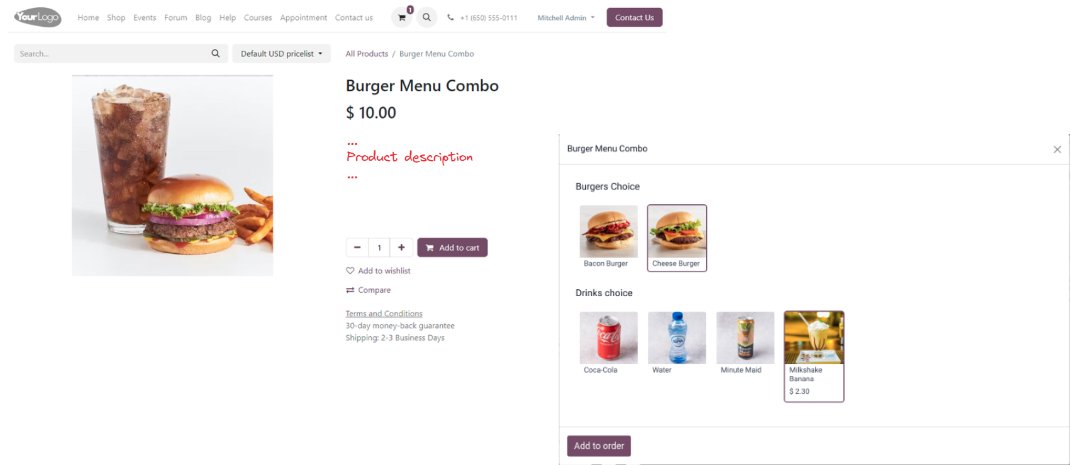Increase quantity with the plus button
The width and height of the screenshot is (1071, 465).
click(401, 248)
